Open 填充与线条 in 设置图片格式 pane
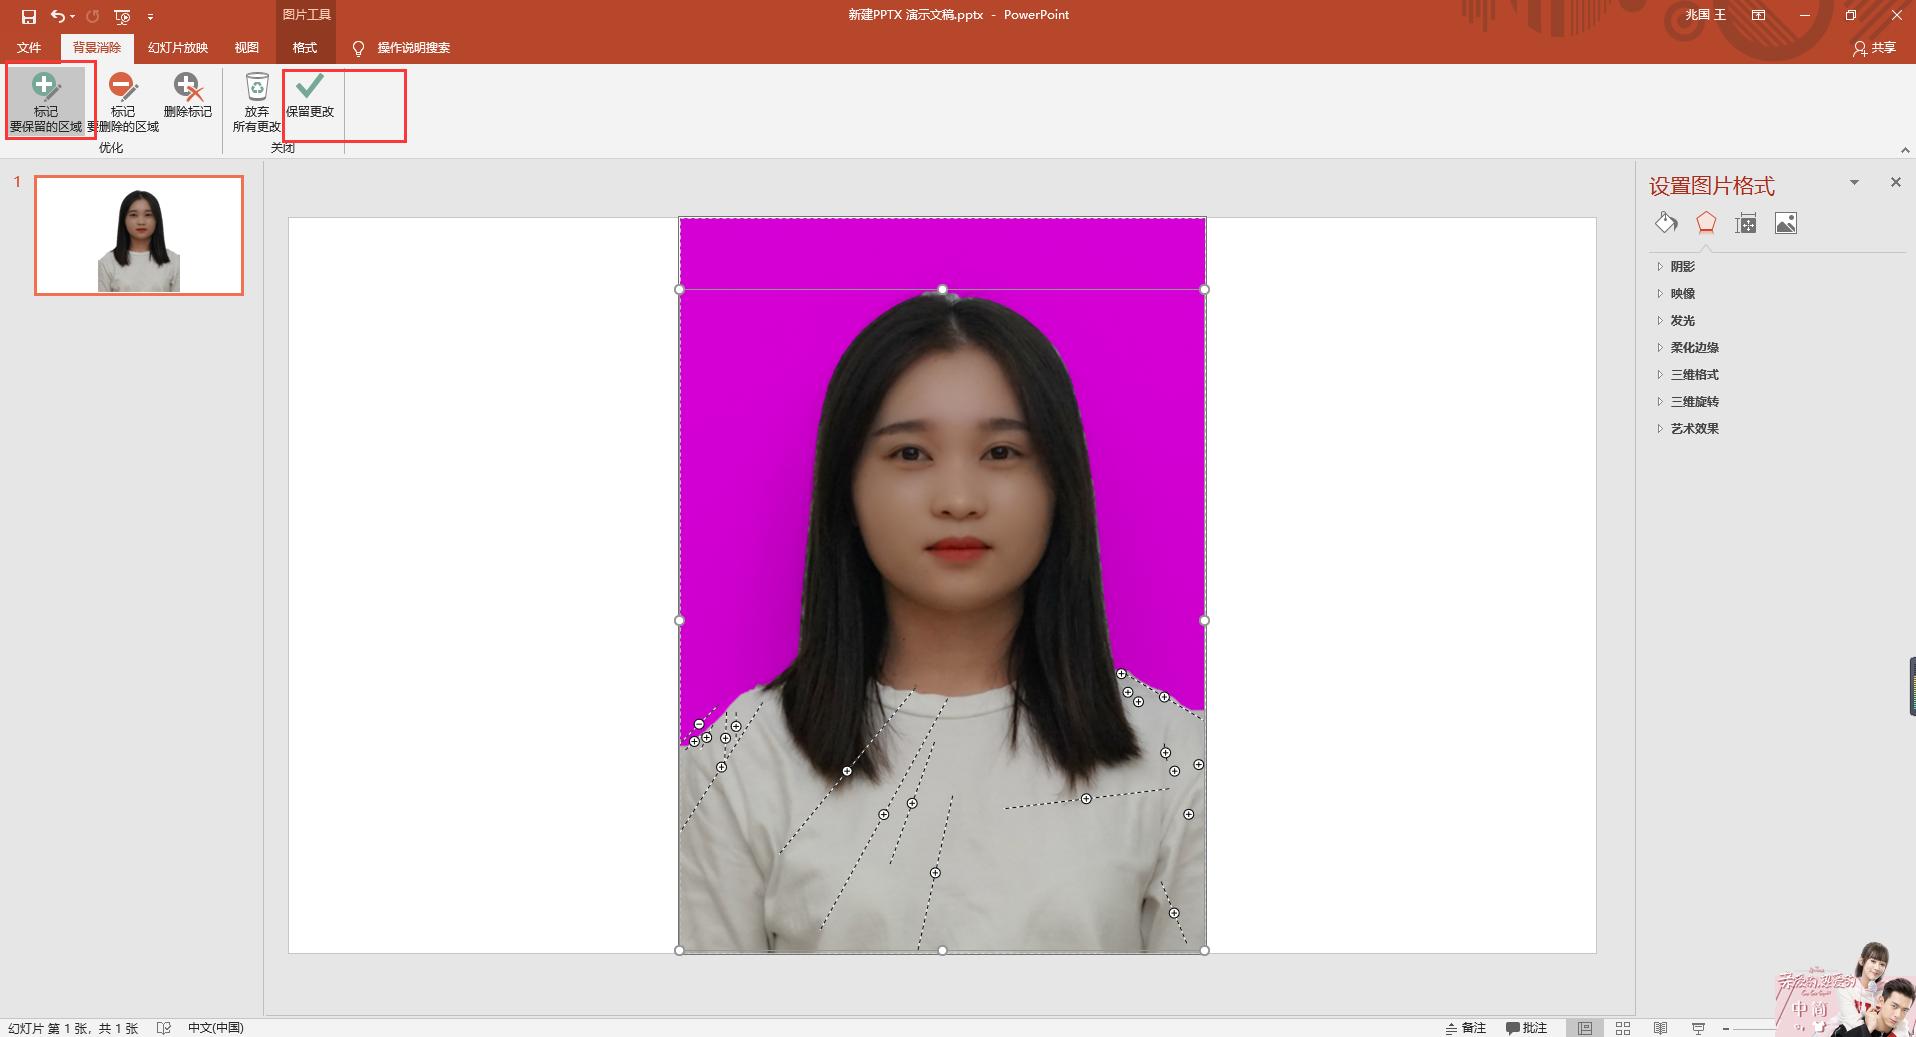This screenshot has height=1037, width=1916. [1665, 223]
